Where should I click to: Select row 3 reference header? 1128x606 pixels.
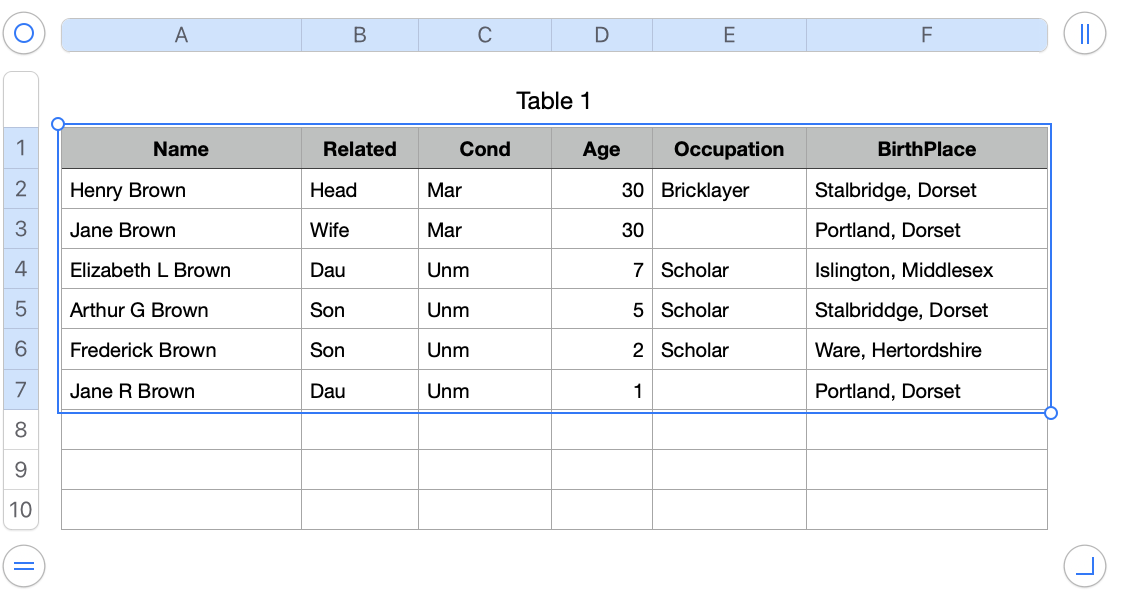pos(21,228)
